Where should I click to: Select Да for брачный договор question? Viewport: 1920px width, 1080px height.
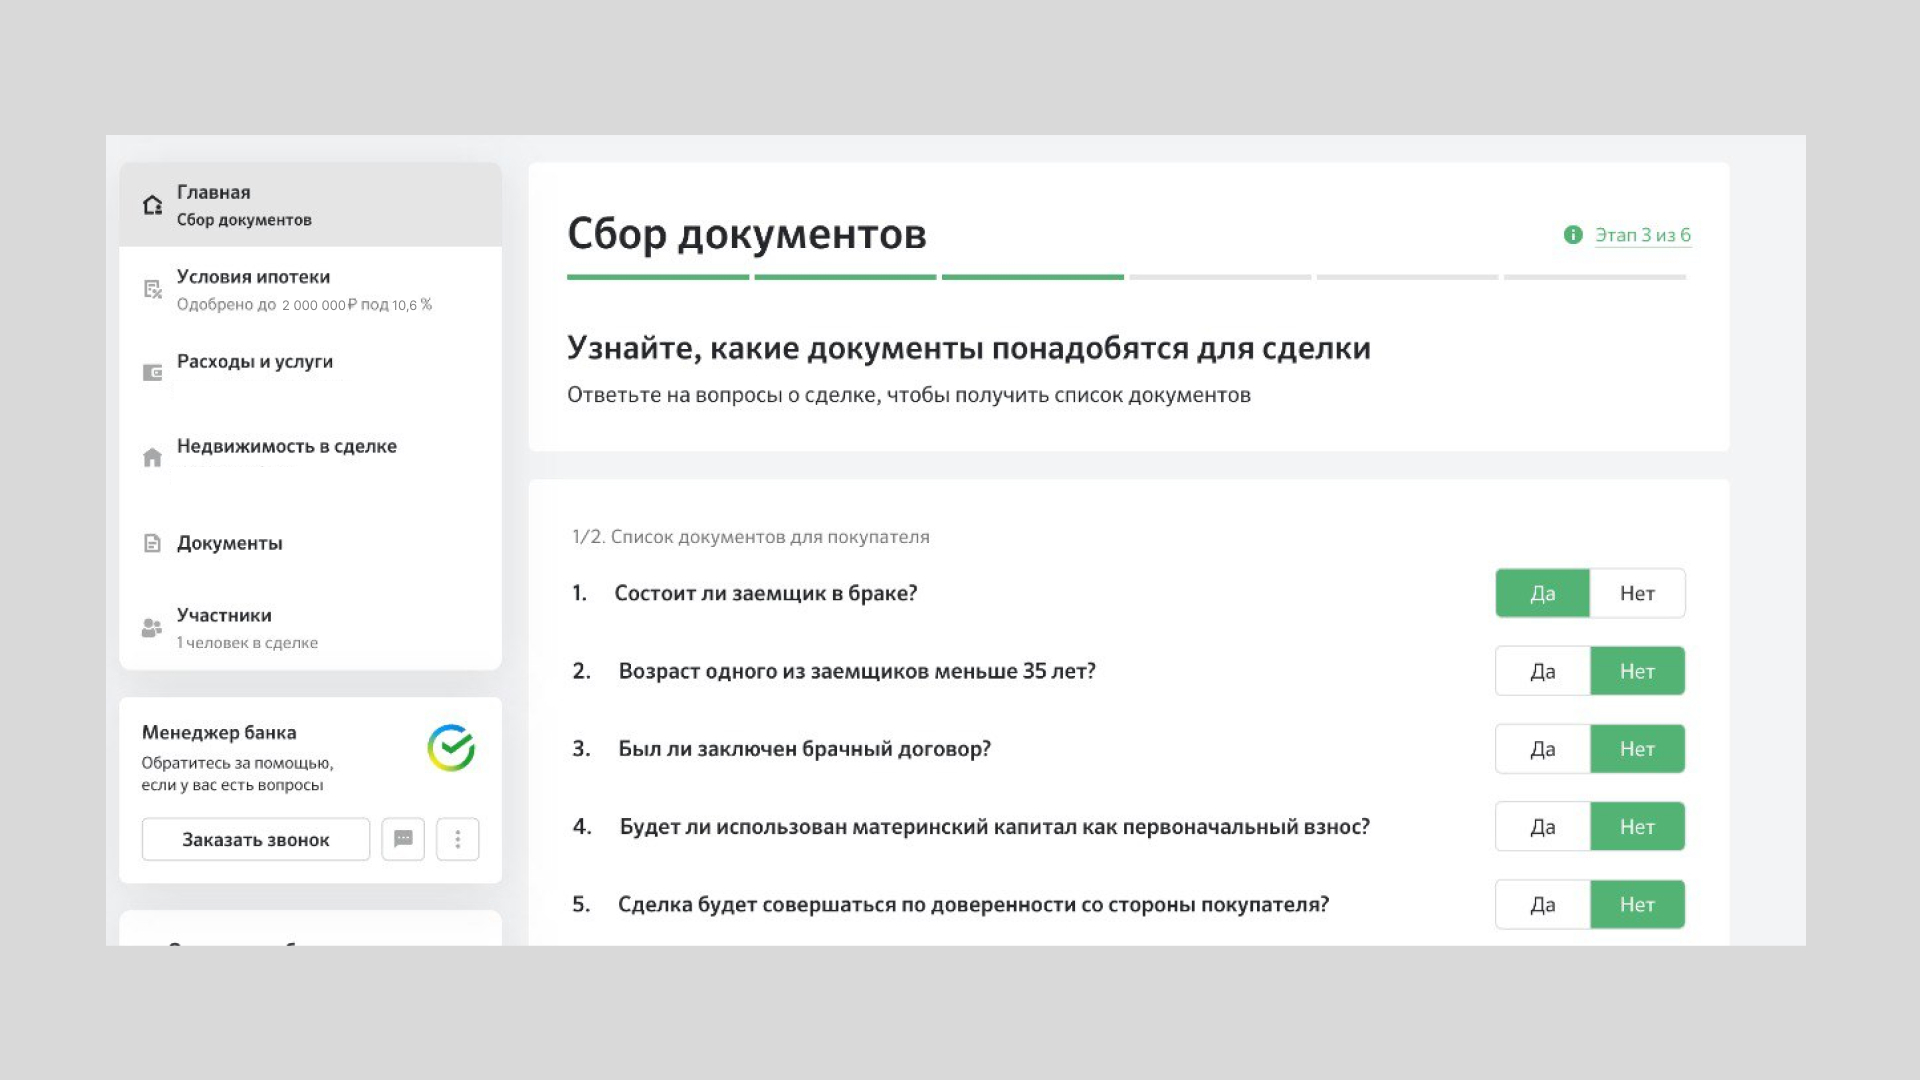point(1542,749)
